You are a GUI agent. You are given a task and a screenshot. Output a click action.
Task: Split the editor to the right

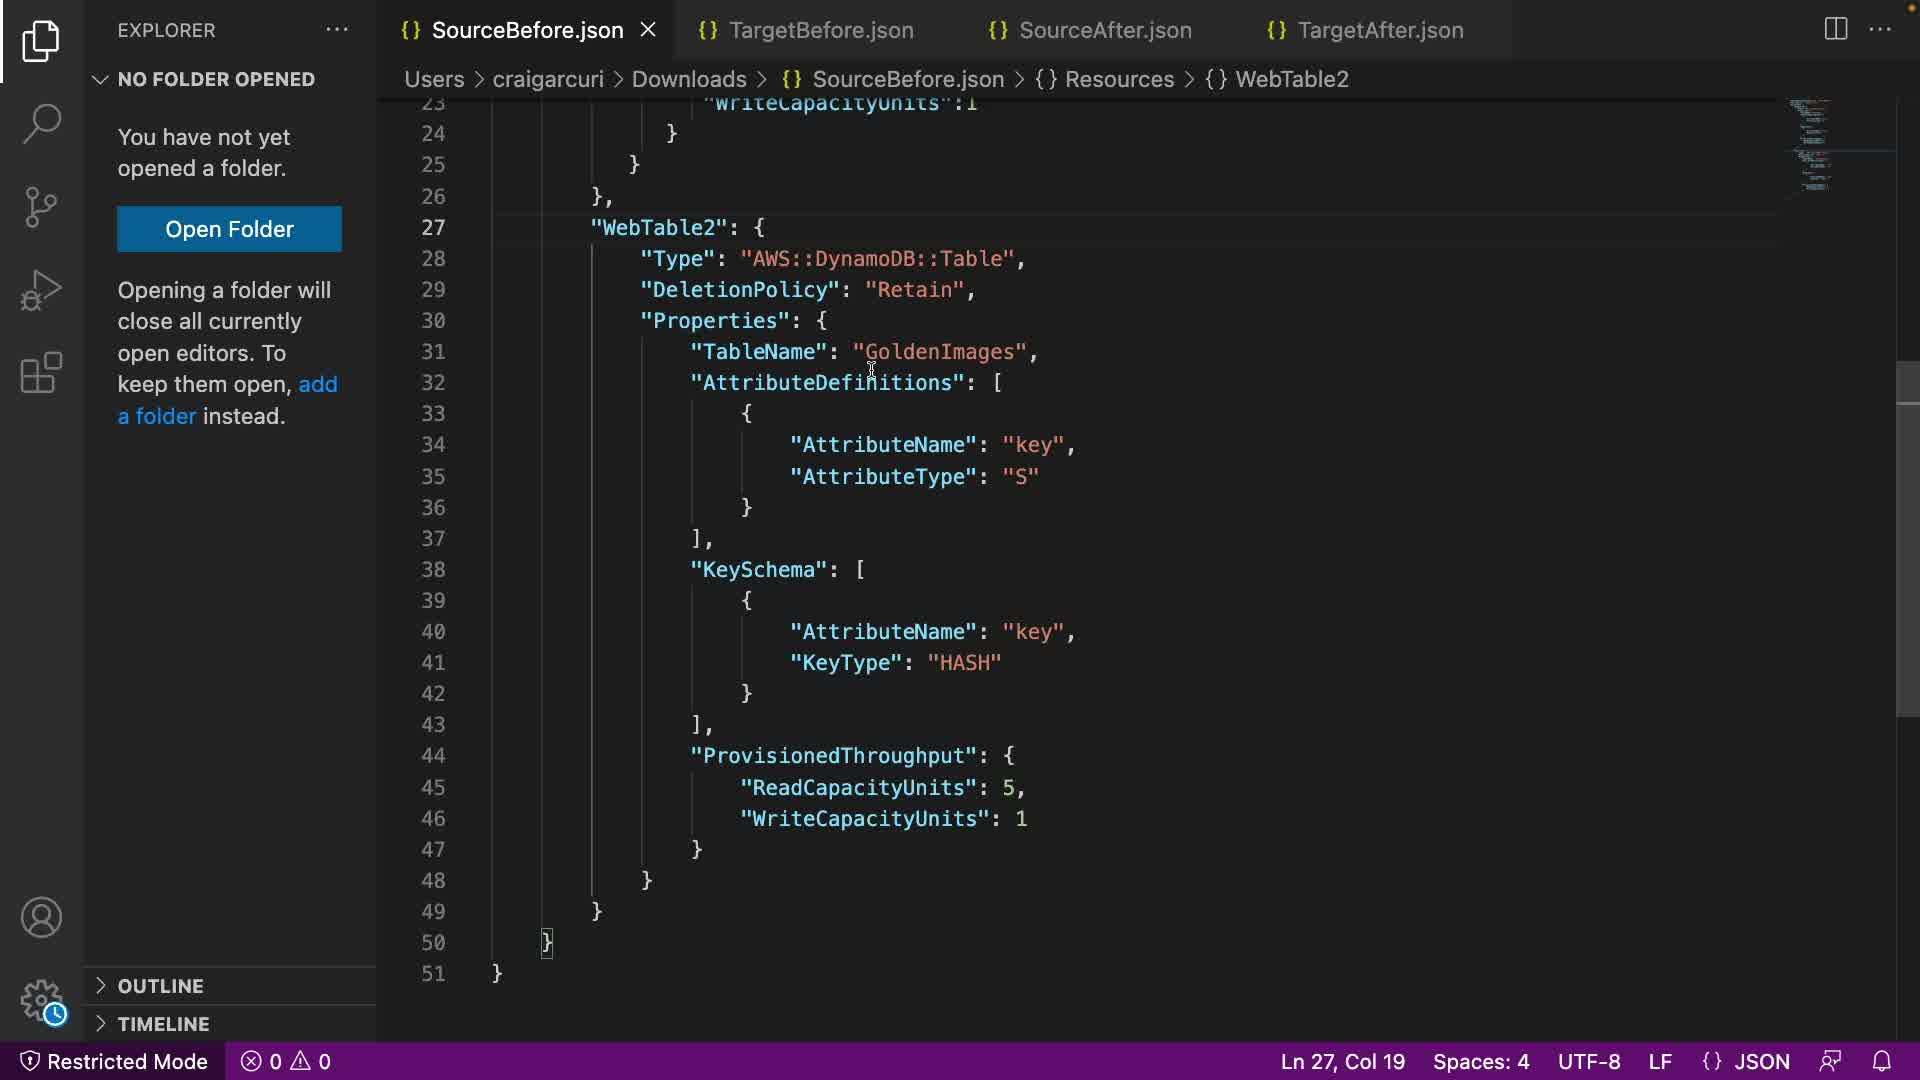1835,29
